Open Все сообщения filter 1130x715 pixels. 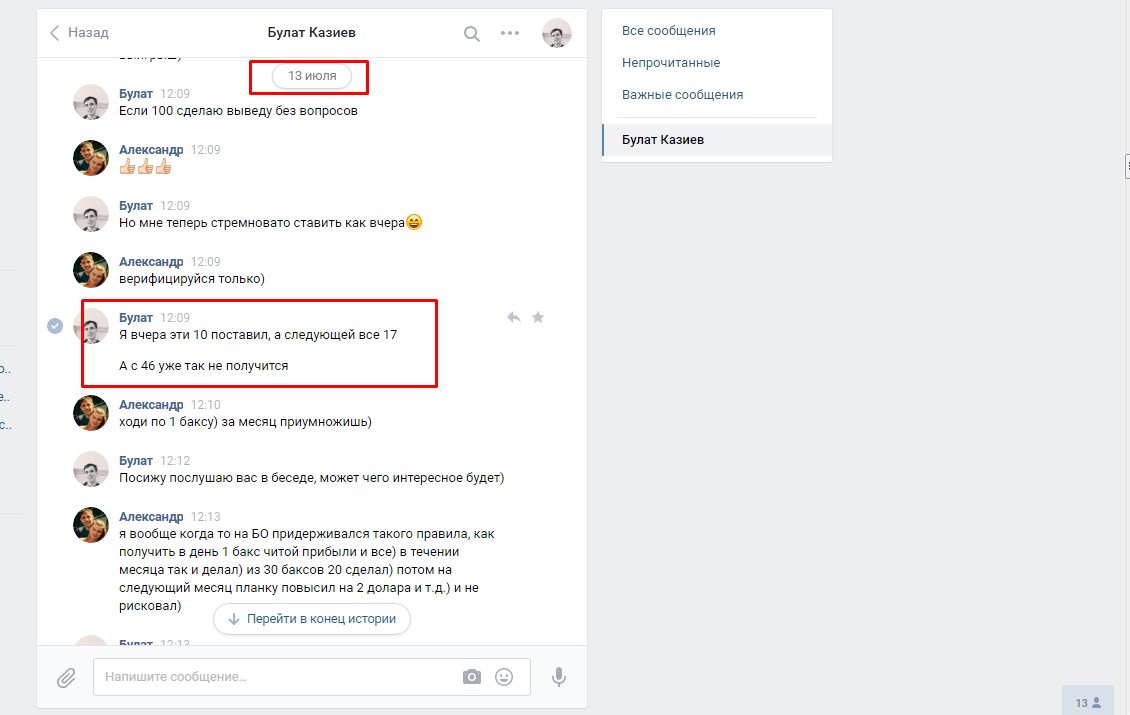(669, 31)
